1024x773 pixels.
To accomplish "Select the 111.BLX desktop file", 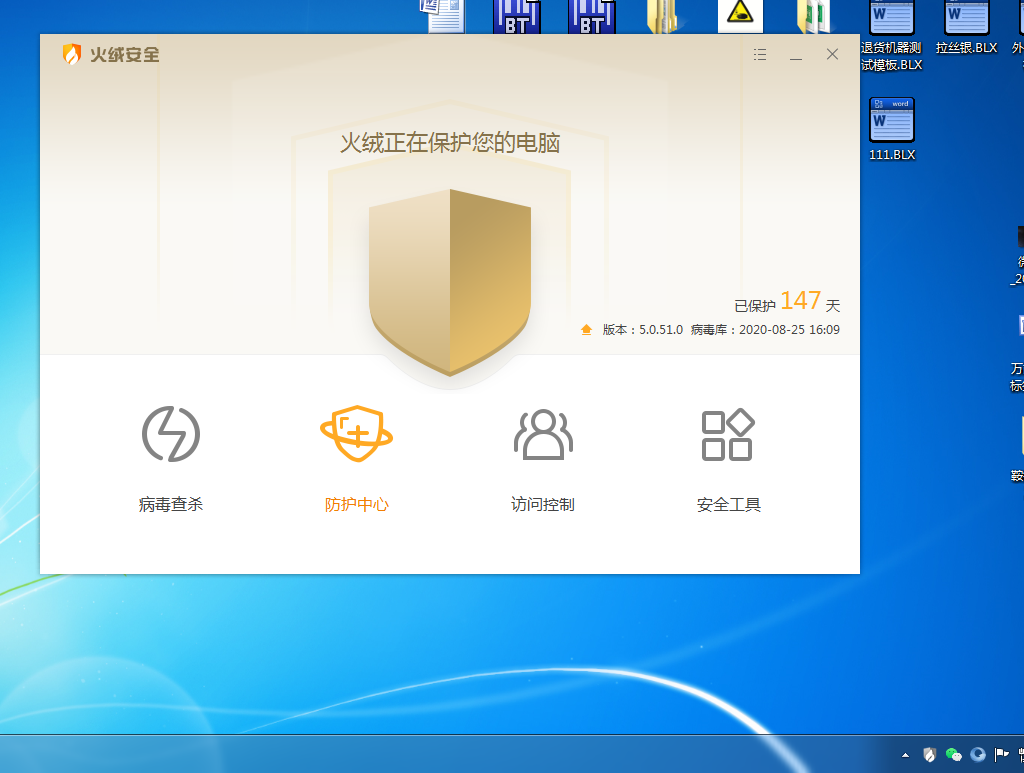I will click(892, 129).
